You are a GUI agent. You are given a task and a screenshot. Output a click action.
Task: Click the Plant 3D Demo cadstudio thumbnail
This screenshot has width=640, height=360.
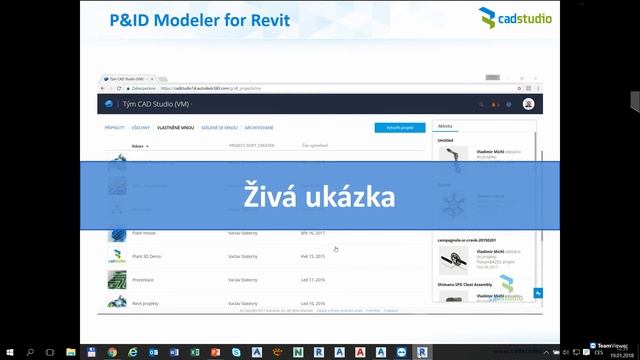[x=117, y=256]
